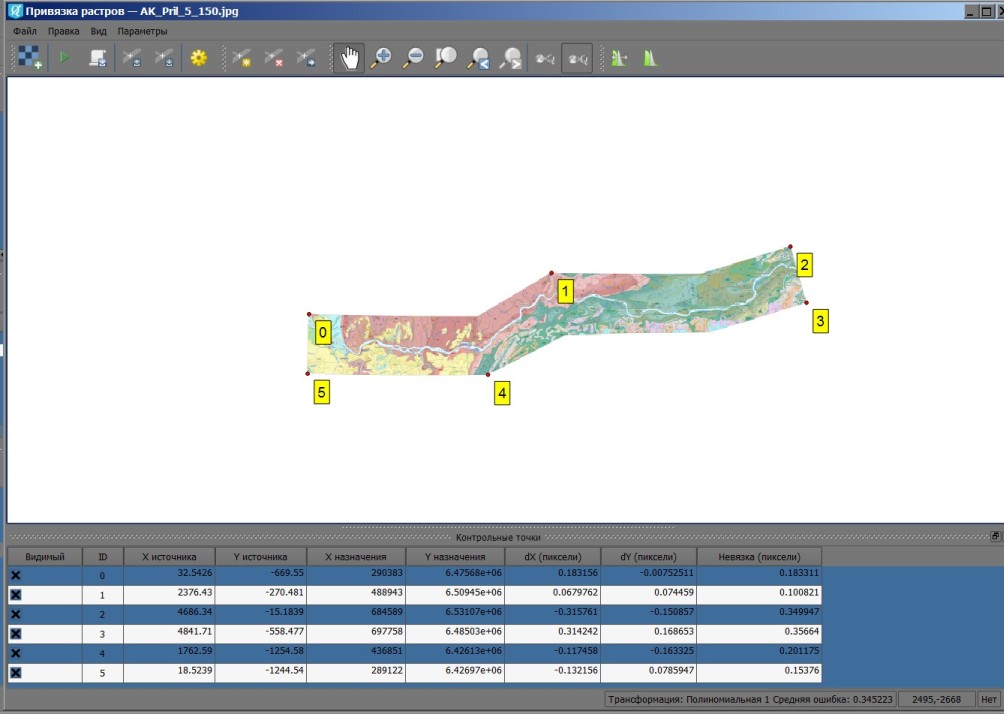
Task: Select the Add point tool
Action: [x=241, y=59]
